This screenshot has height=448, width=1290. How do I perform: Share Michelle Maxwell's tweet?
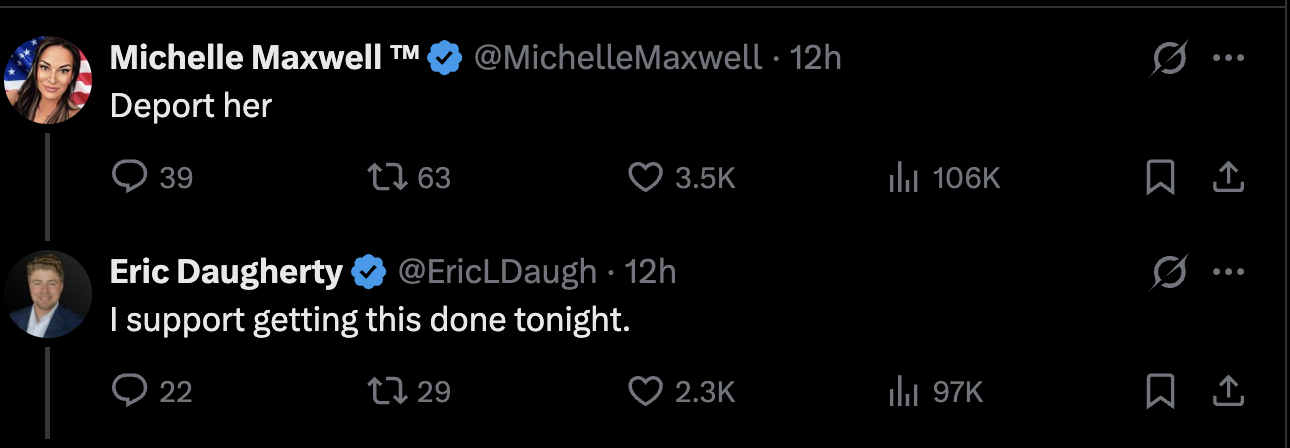[1227, 178]
